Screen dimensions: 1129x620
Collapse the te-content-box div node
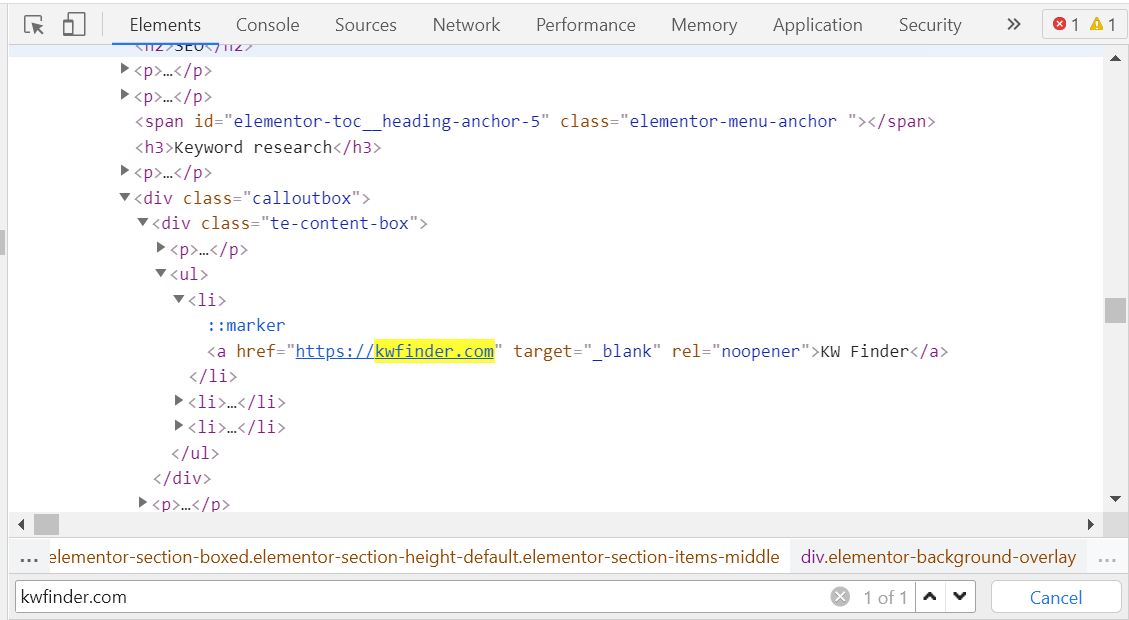click(x=143, y=222)
